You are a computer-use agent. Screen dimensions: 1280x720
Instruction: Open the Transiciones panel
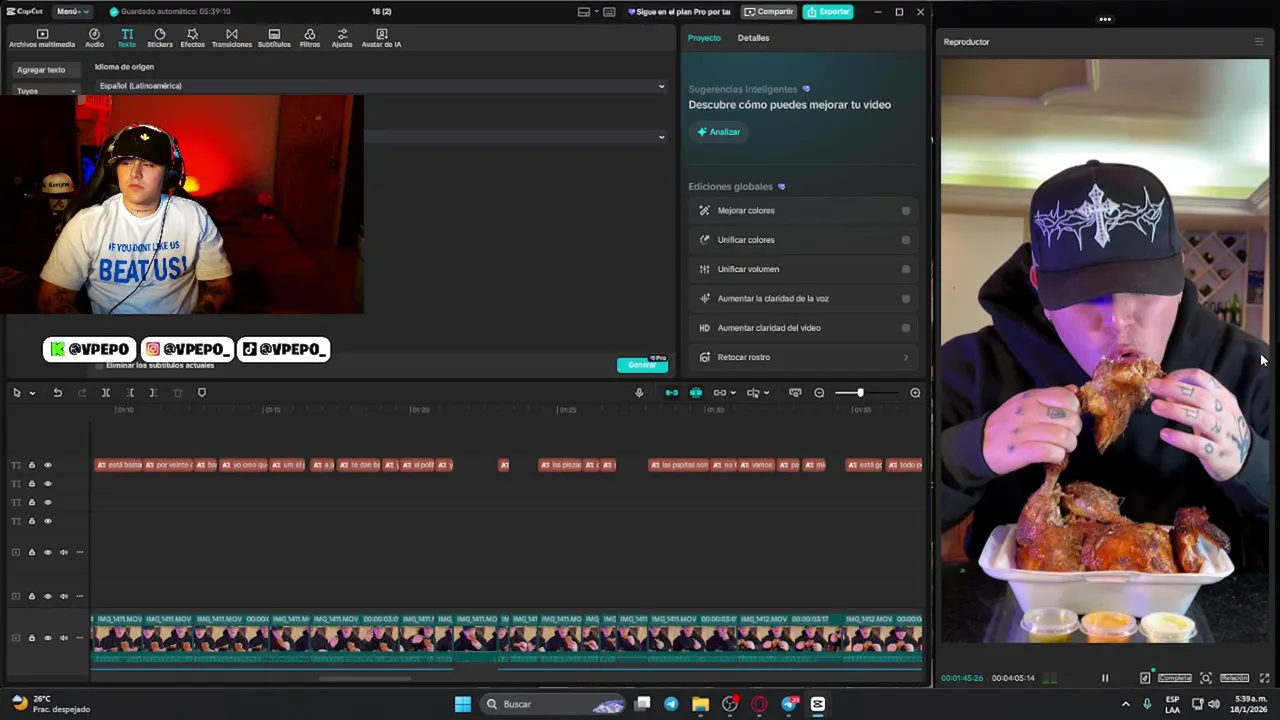(x=232, y=38)
